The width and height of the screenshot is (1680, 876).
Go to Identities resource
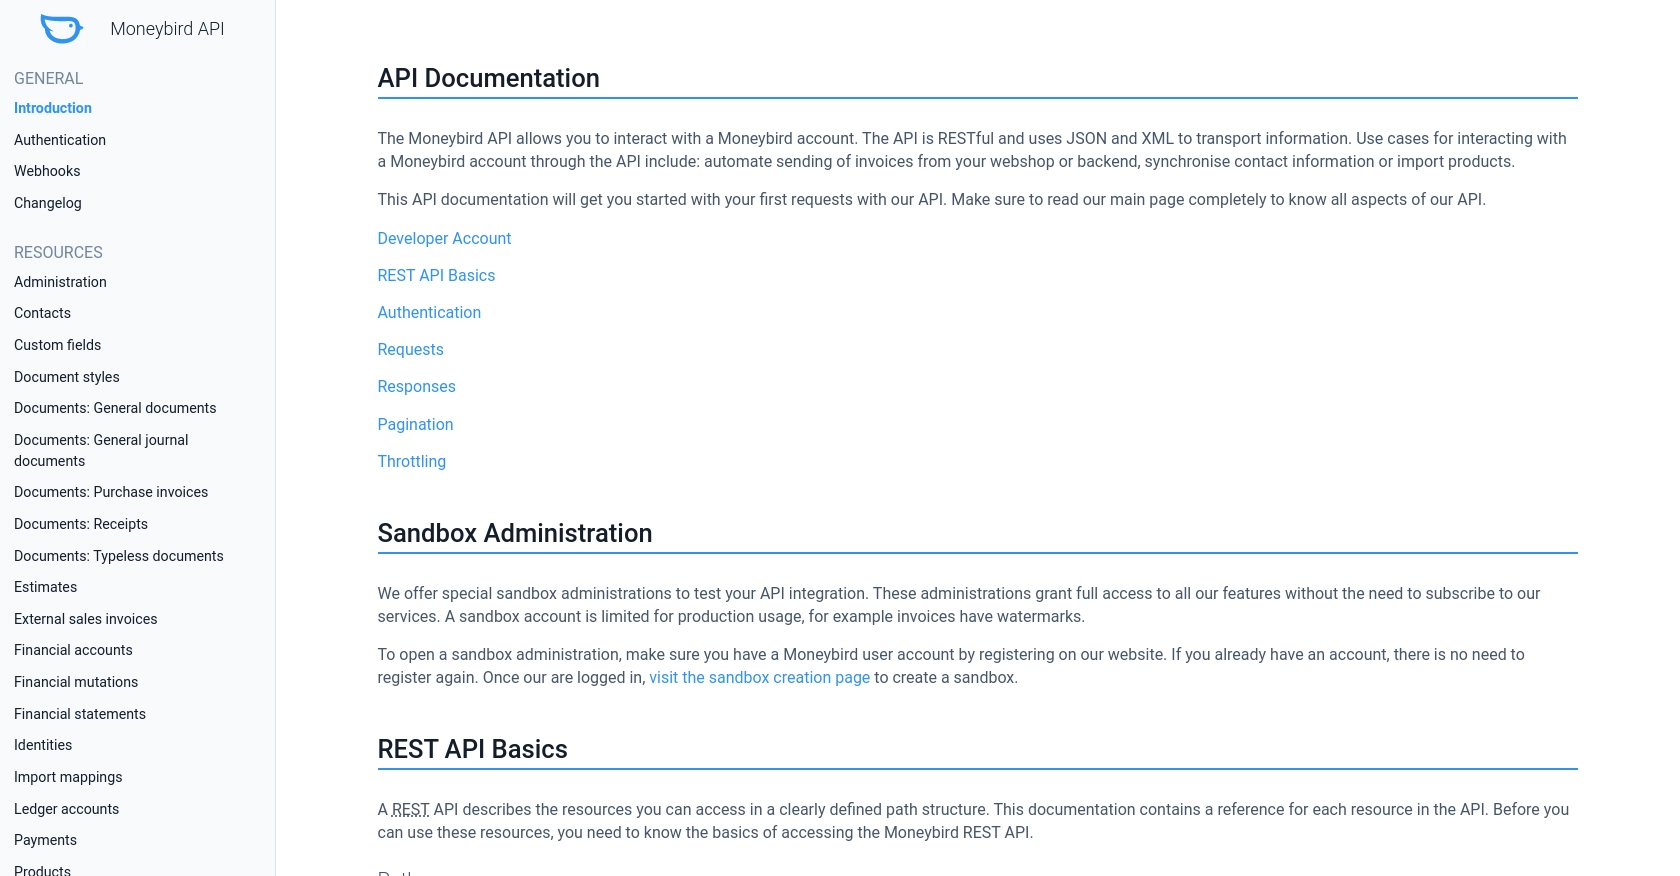coord(43,745)
